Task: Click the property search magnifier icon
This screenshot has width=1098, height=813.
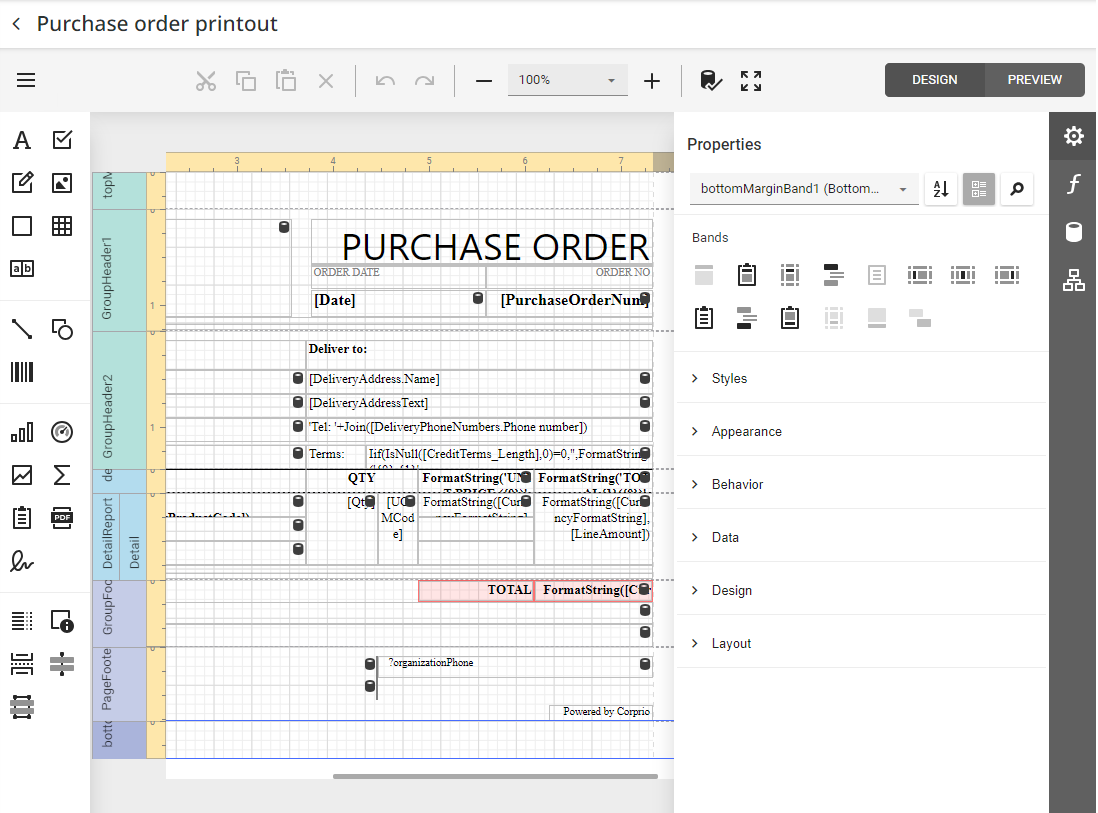Action: point(1017,189)
